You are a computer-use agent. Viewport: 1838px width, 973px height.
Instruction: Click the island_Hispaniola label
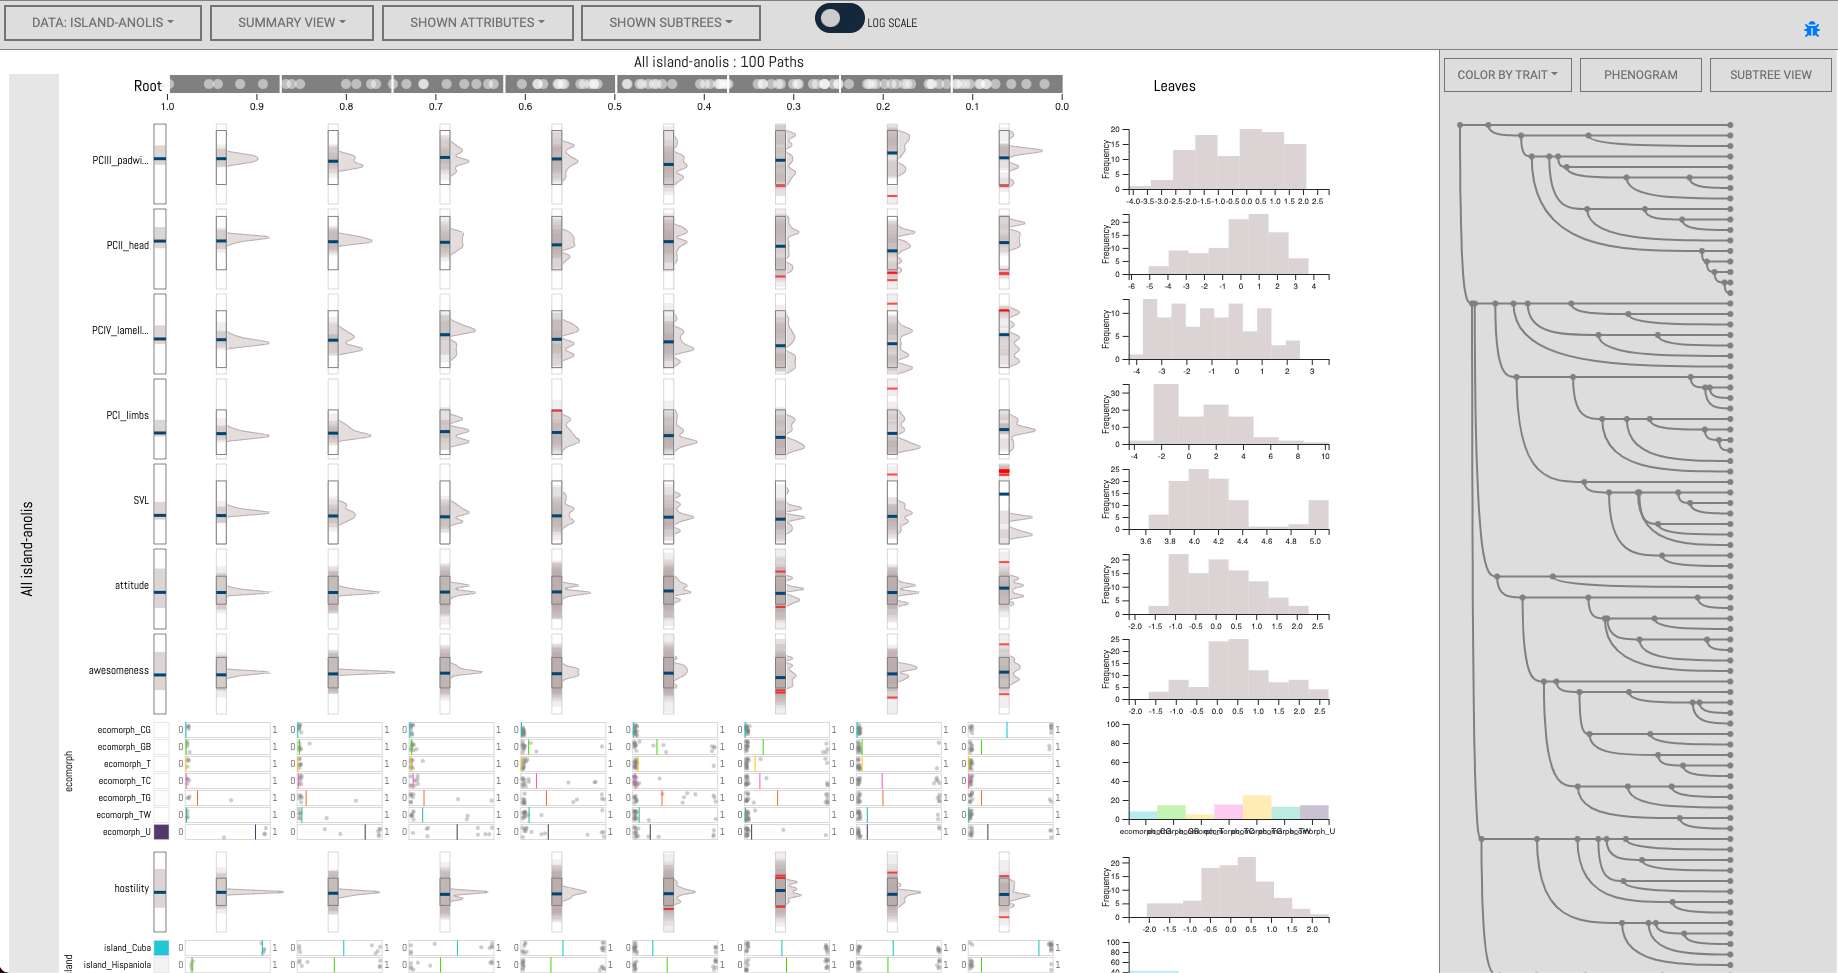coord(117,965)
